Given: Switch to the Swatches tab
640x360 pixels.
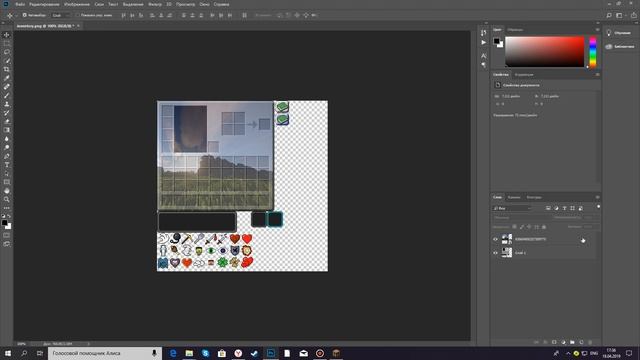Looking at the screenshot, I should pyautogui.click(x=515, y=29).
